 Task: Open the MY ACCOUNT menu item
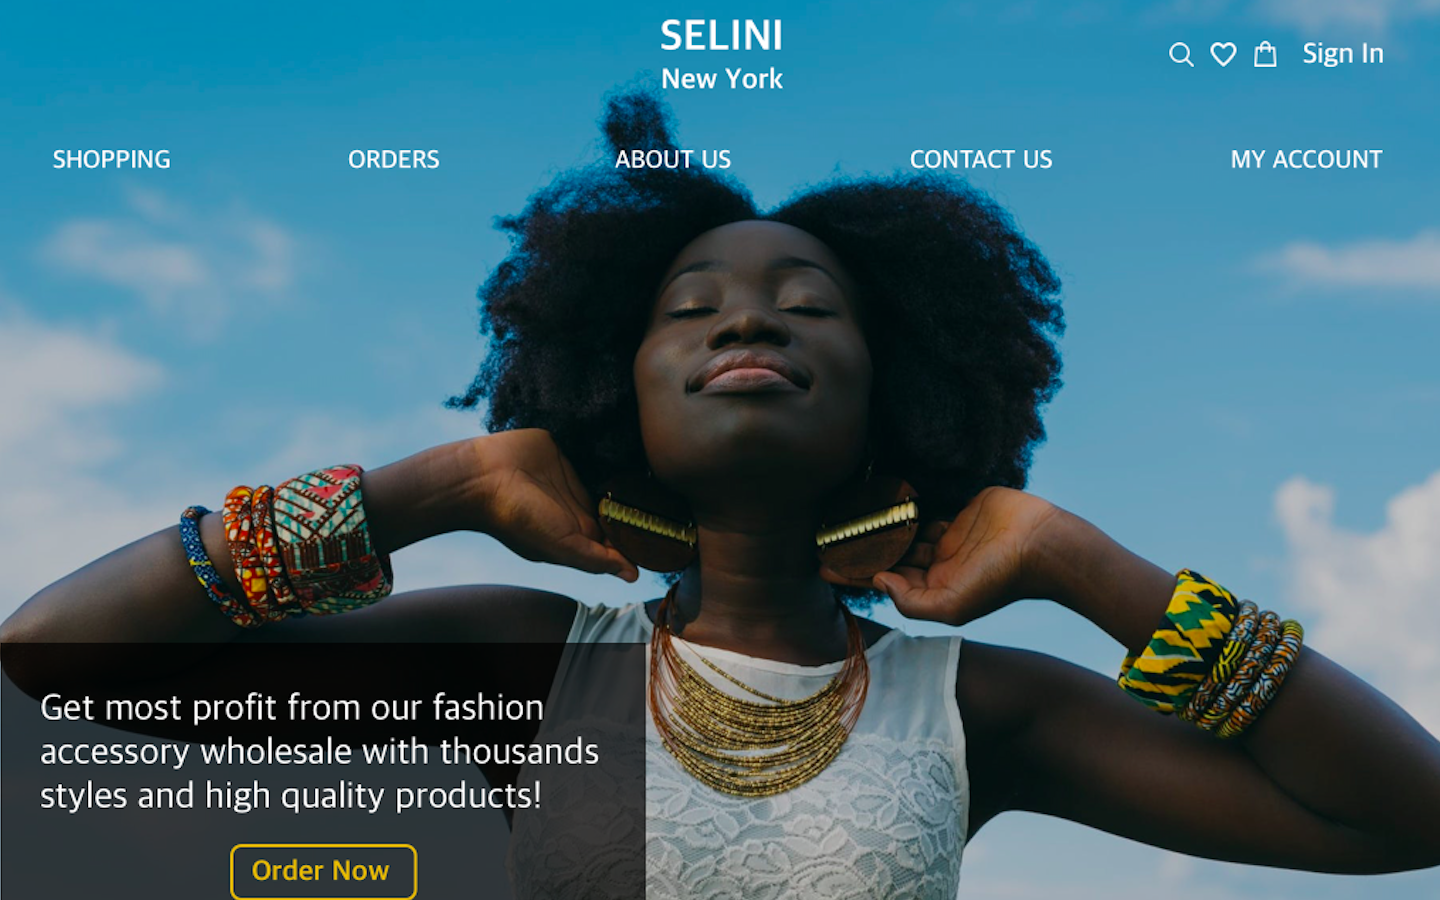coord(1305,159)
